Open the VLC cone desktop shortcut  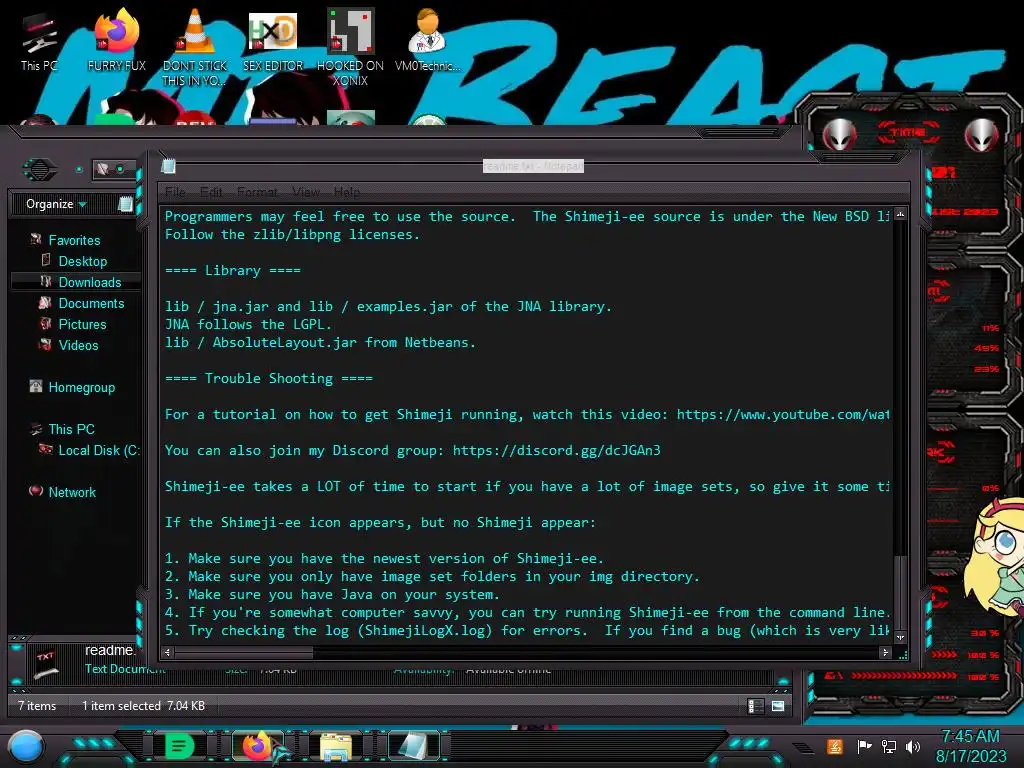(x=195, y=47)
